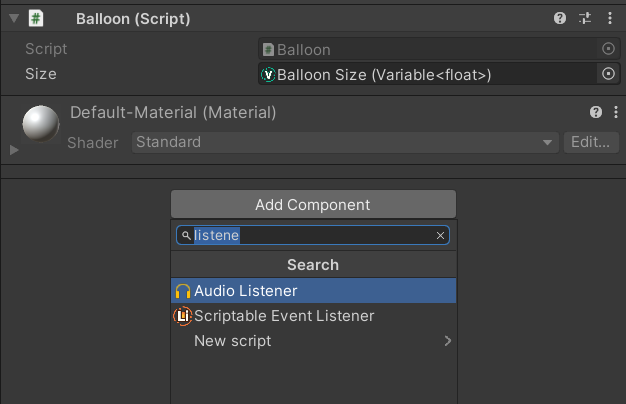Click the Add Component button
The height and width of the screenshot is (404, 626).
[x=313, y=205]
